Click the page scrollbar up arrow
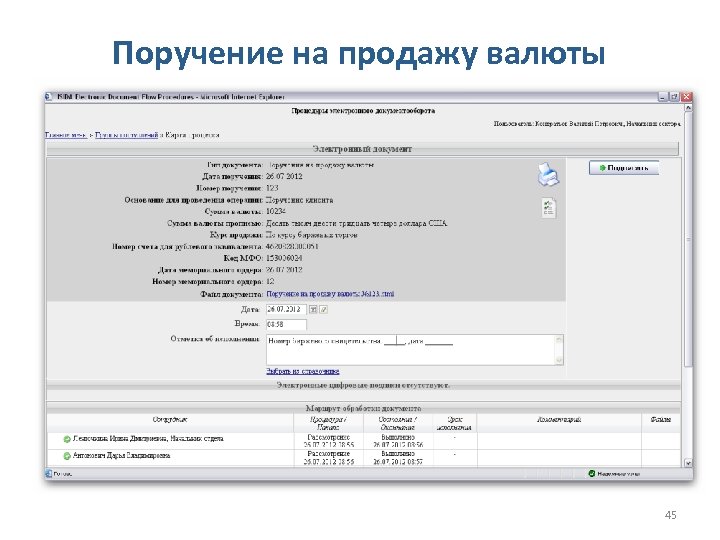Image resolution: width=720 pixels, height=540 pixels. pyautogui.click(x=688, y=108)
